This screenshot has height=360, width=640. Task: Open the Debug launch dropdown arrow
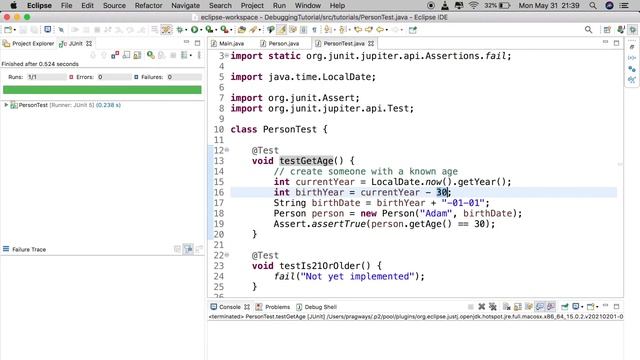click(186, 30)
